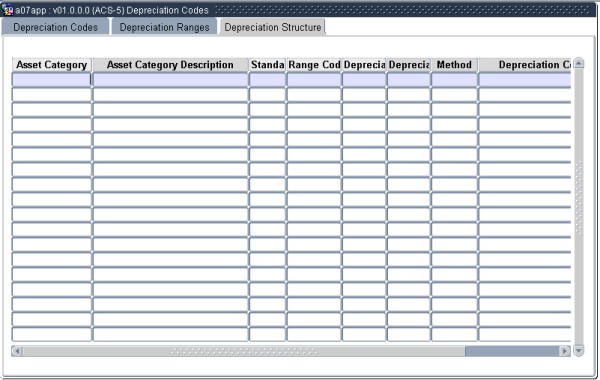Click the Method field in second row
The width and height of the screenshot is (600, 380).
click(454, 95)
